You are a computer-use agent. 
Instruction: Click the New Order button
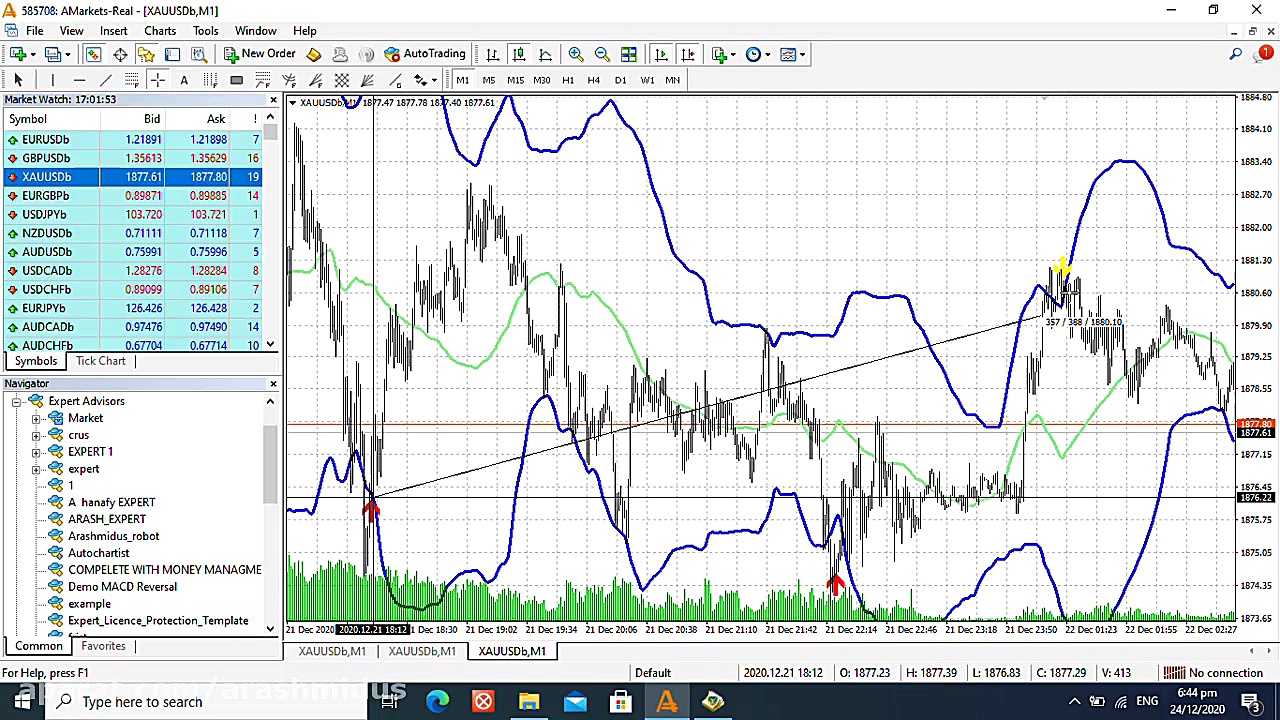coord(259,54)
